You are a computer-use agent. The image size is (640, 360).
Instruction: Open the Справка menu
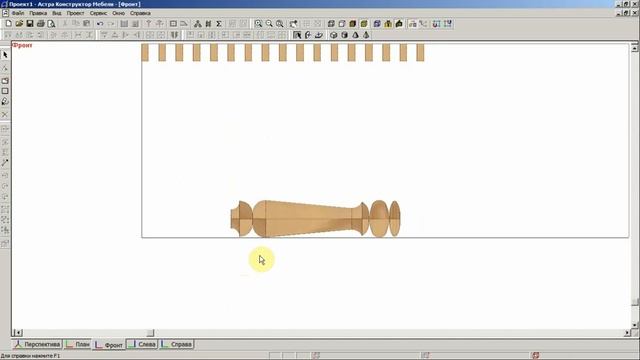140,13
